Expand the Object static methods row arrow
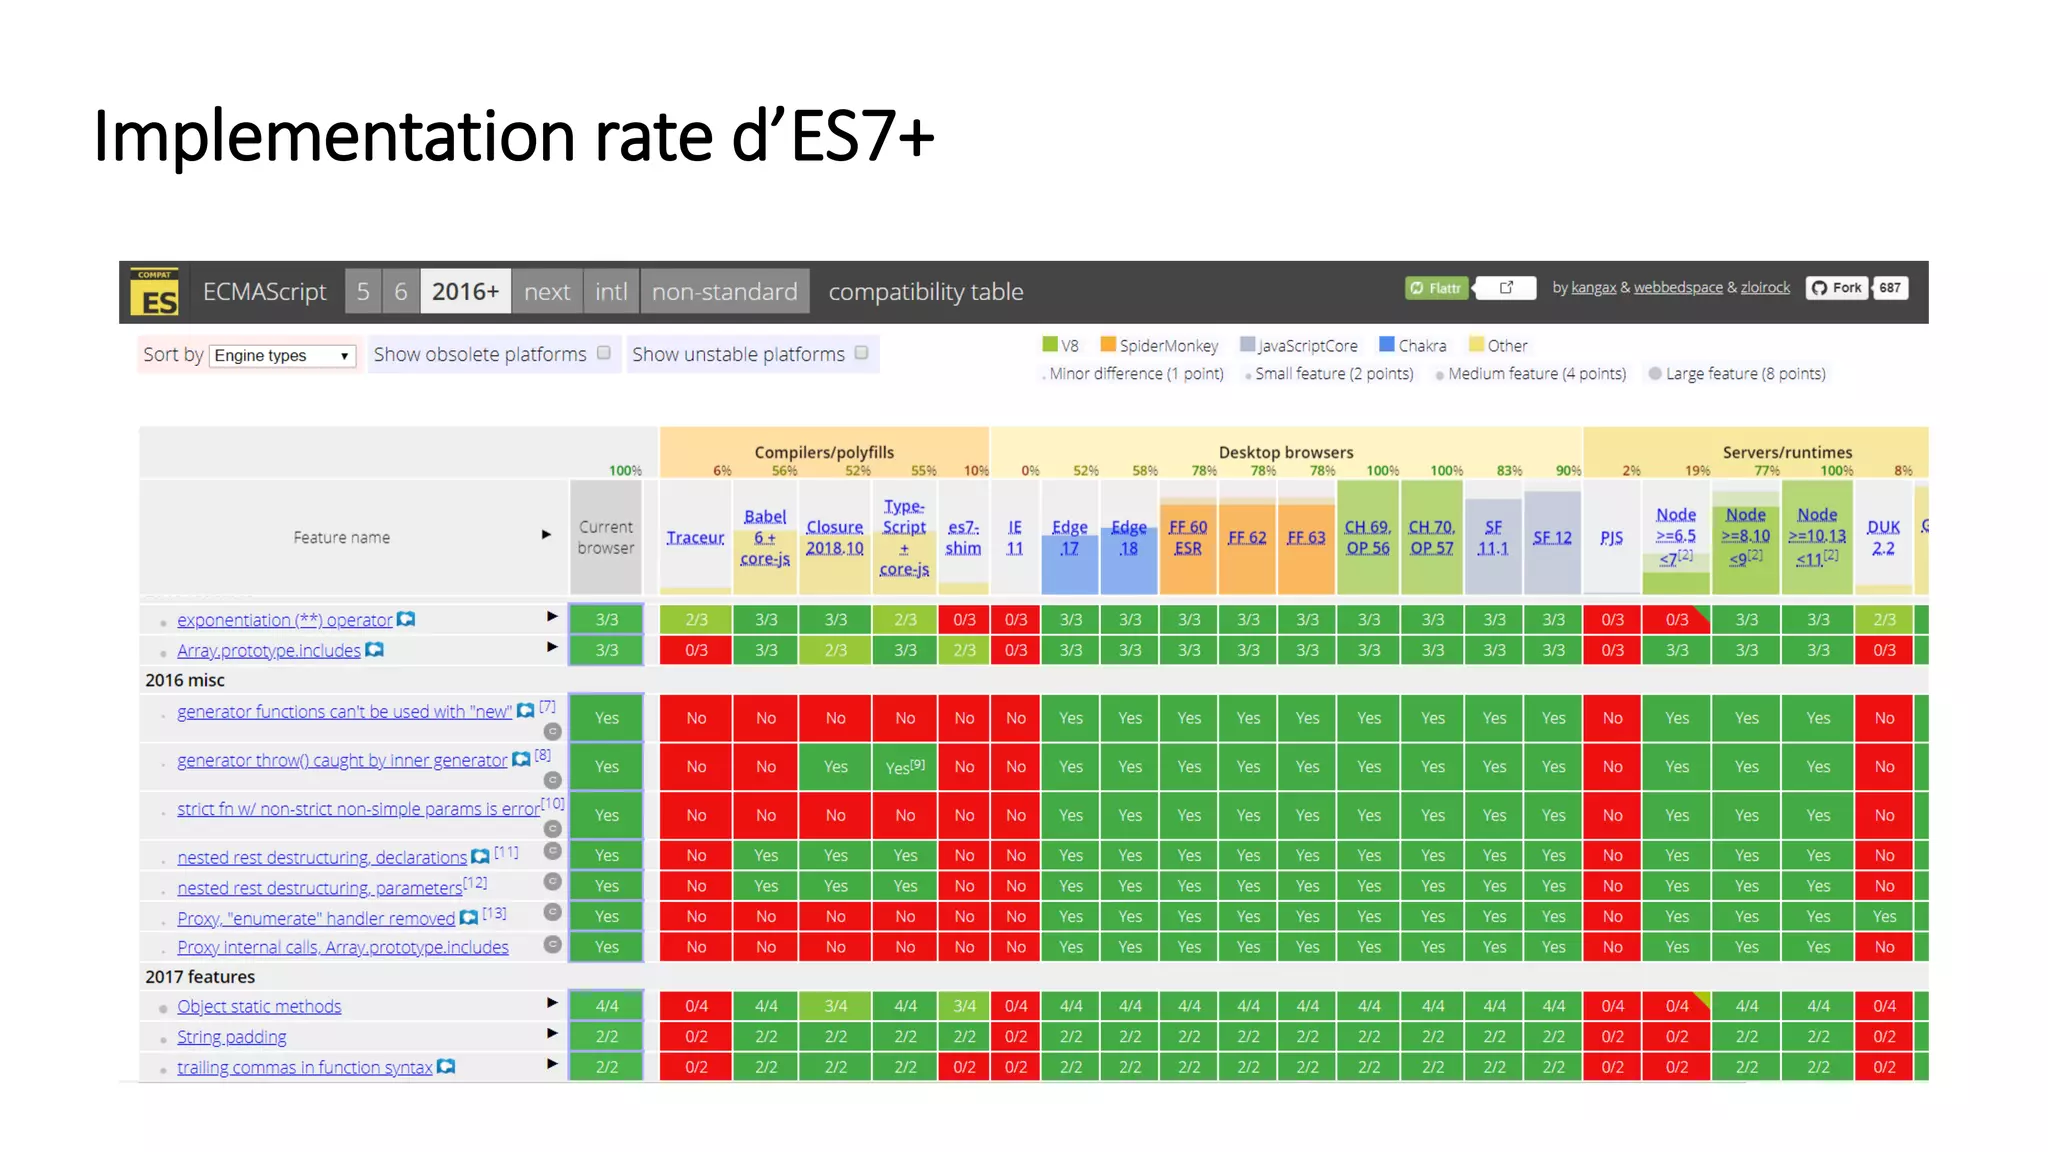Screen dimensions: 2048x1152 click(551, 1002)
